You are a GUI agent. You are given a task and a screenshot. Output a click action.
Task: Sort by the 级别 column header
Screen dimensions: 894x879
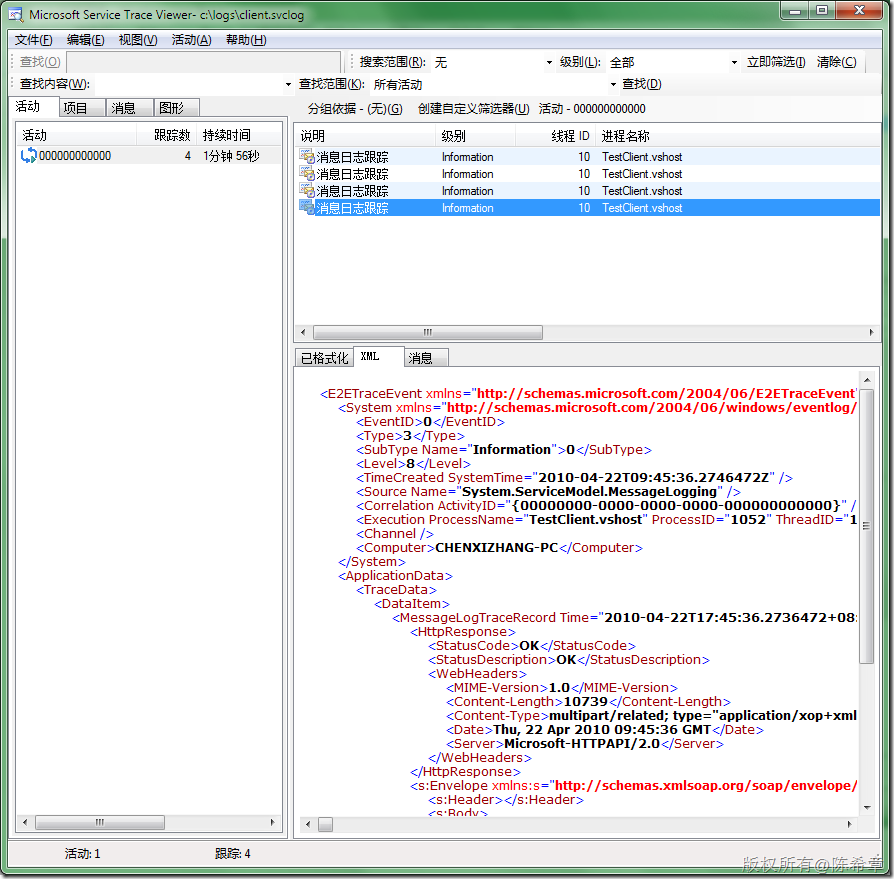pyautogui.click(x=476, y=136)
